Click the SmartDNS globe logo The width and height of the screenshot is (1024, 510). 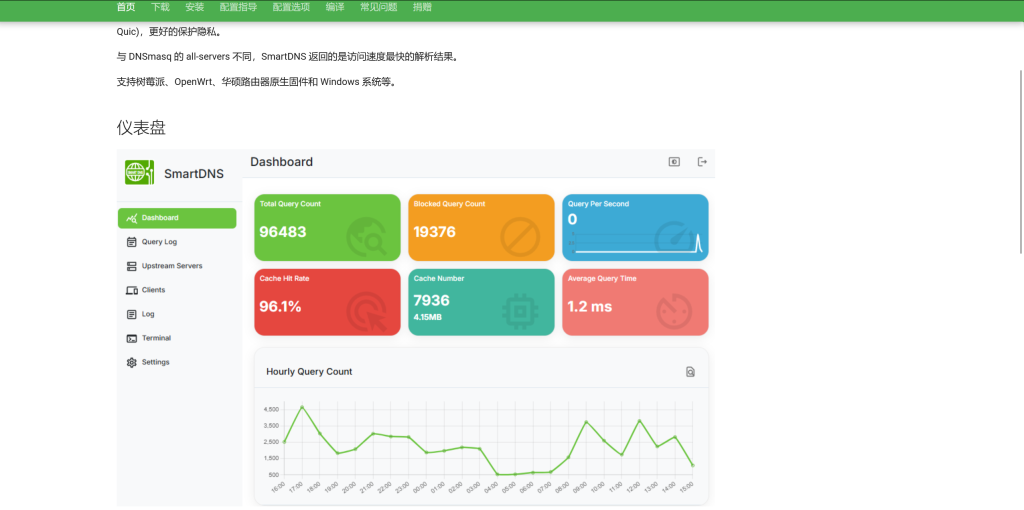coord(139,172)
